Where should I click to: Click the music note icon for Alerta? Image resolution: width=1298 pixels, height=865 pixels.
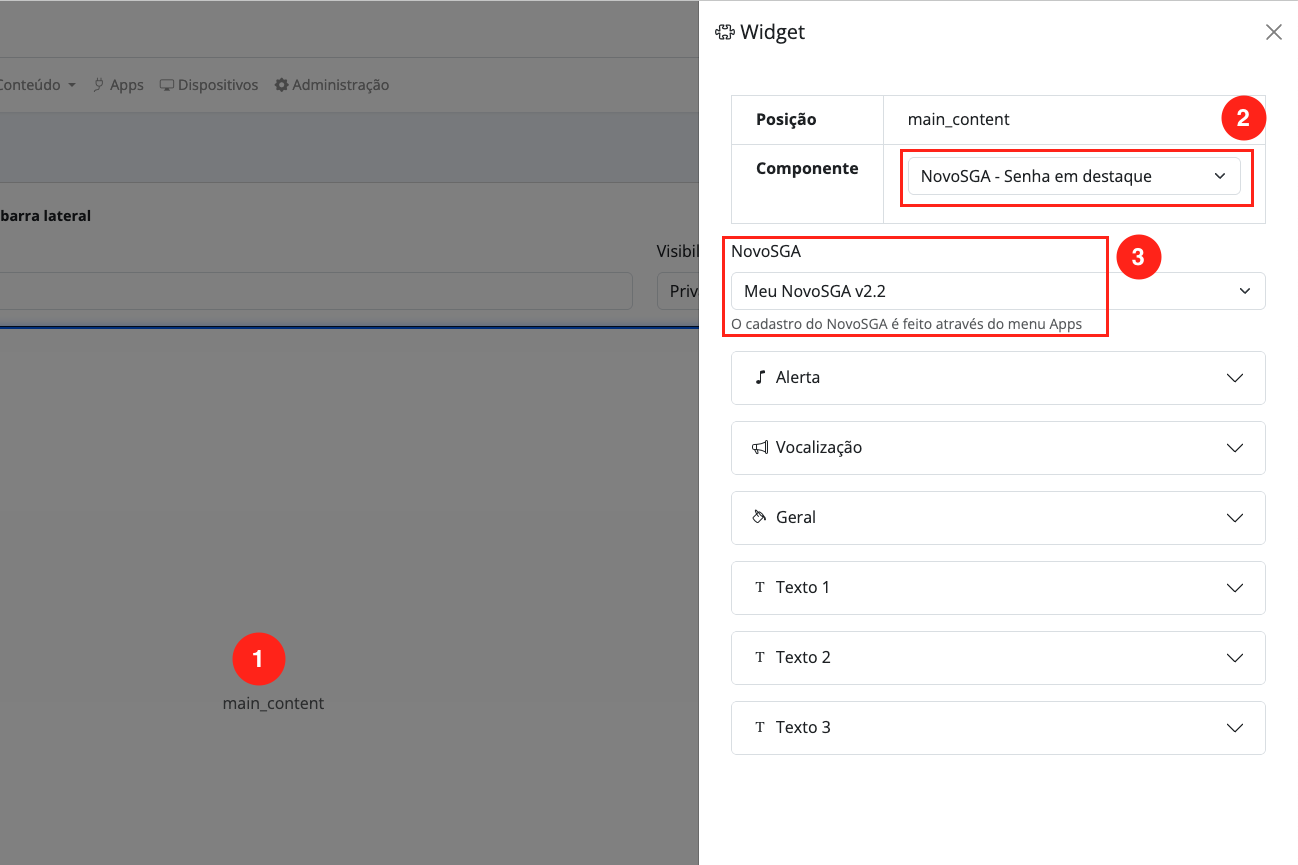(760, 377)
